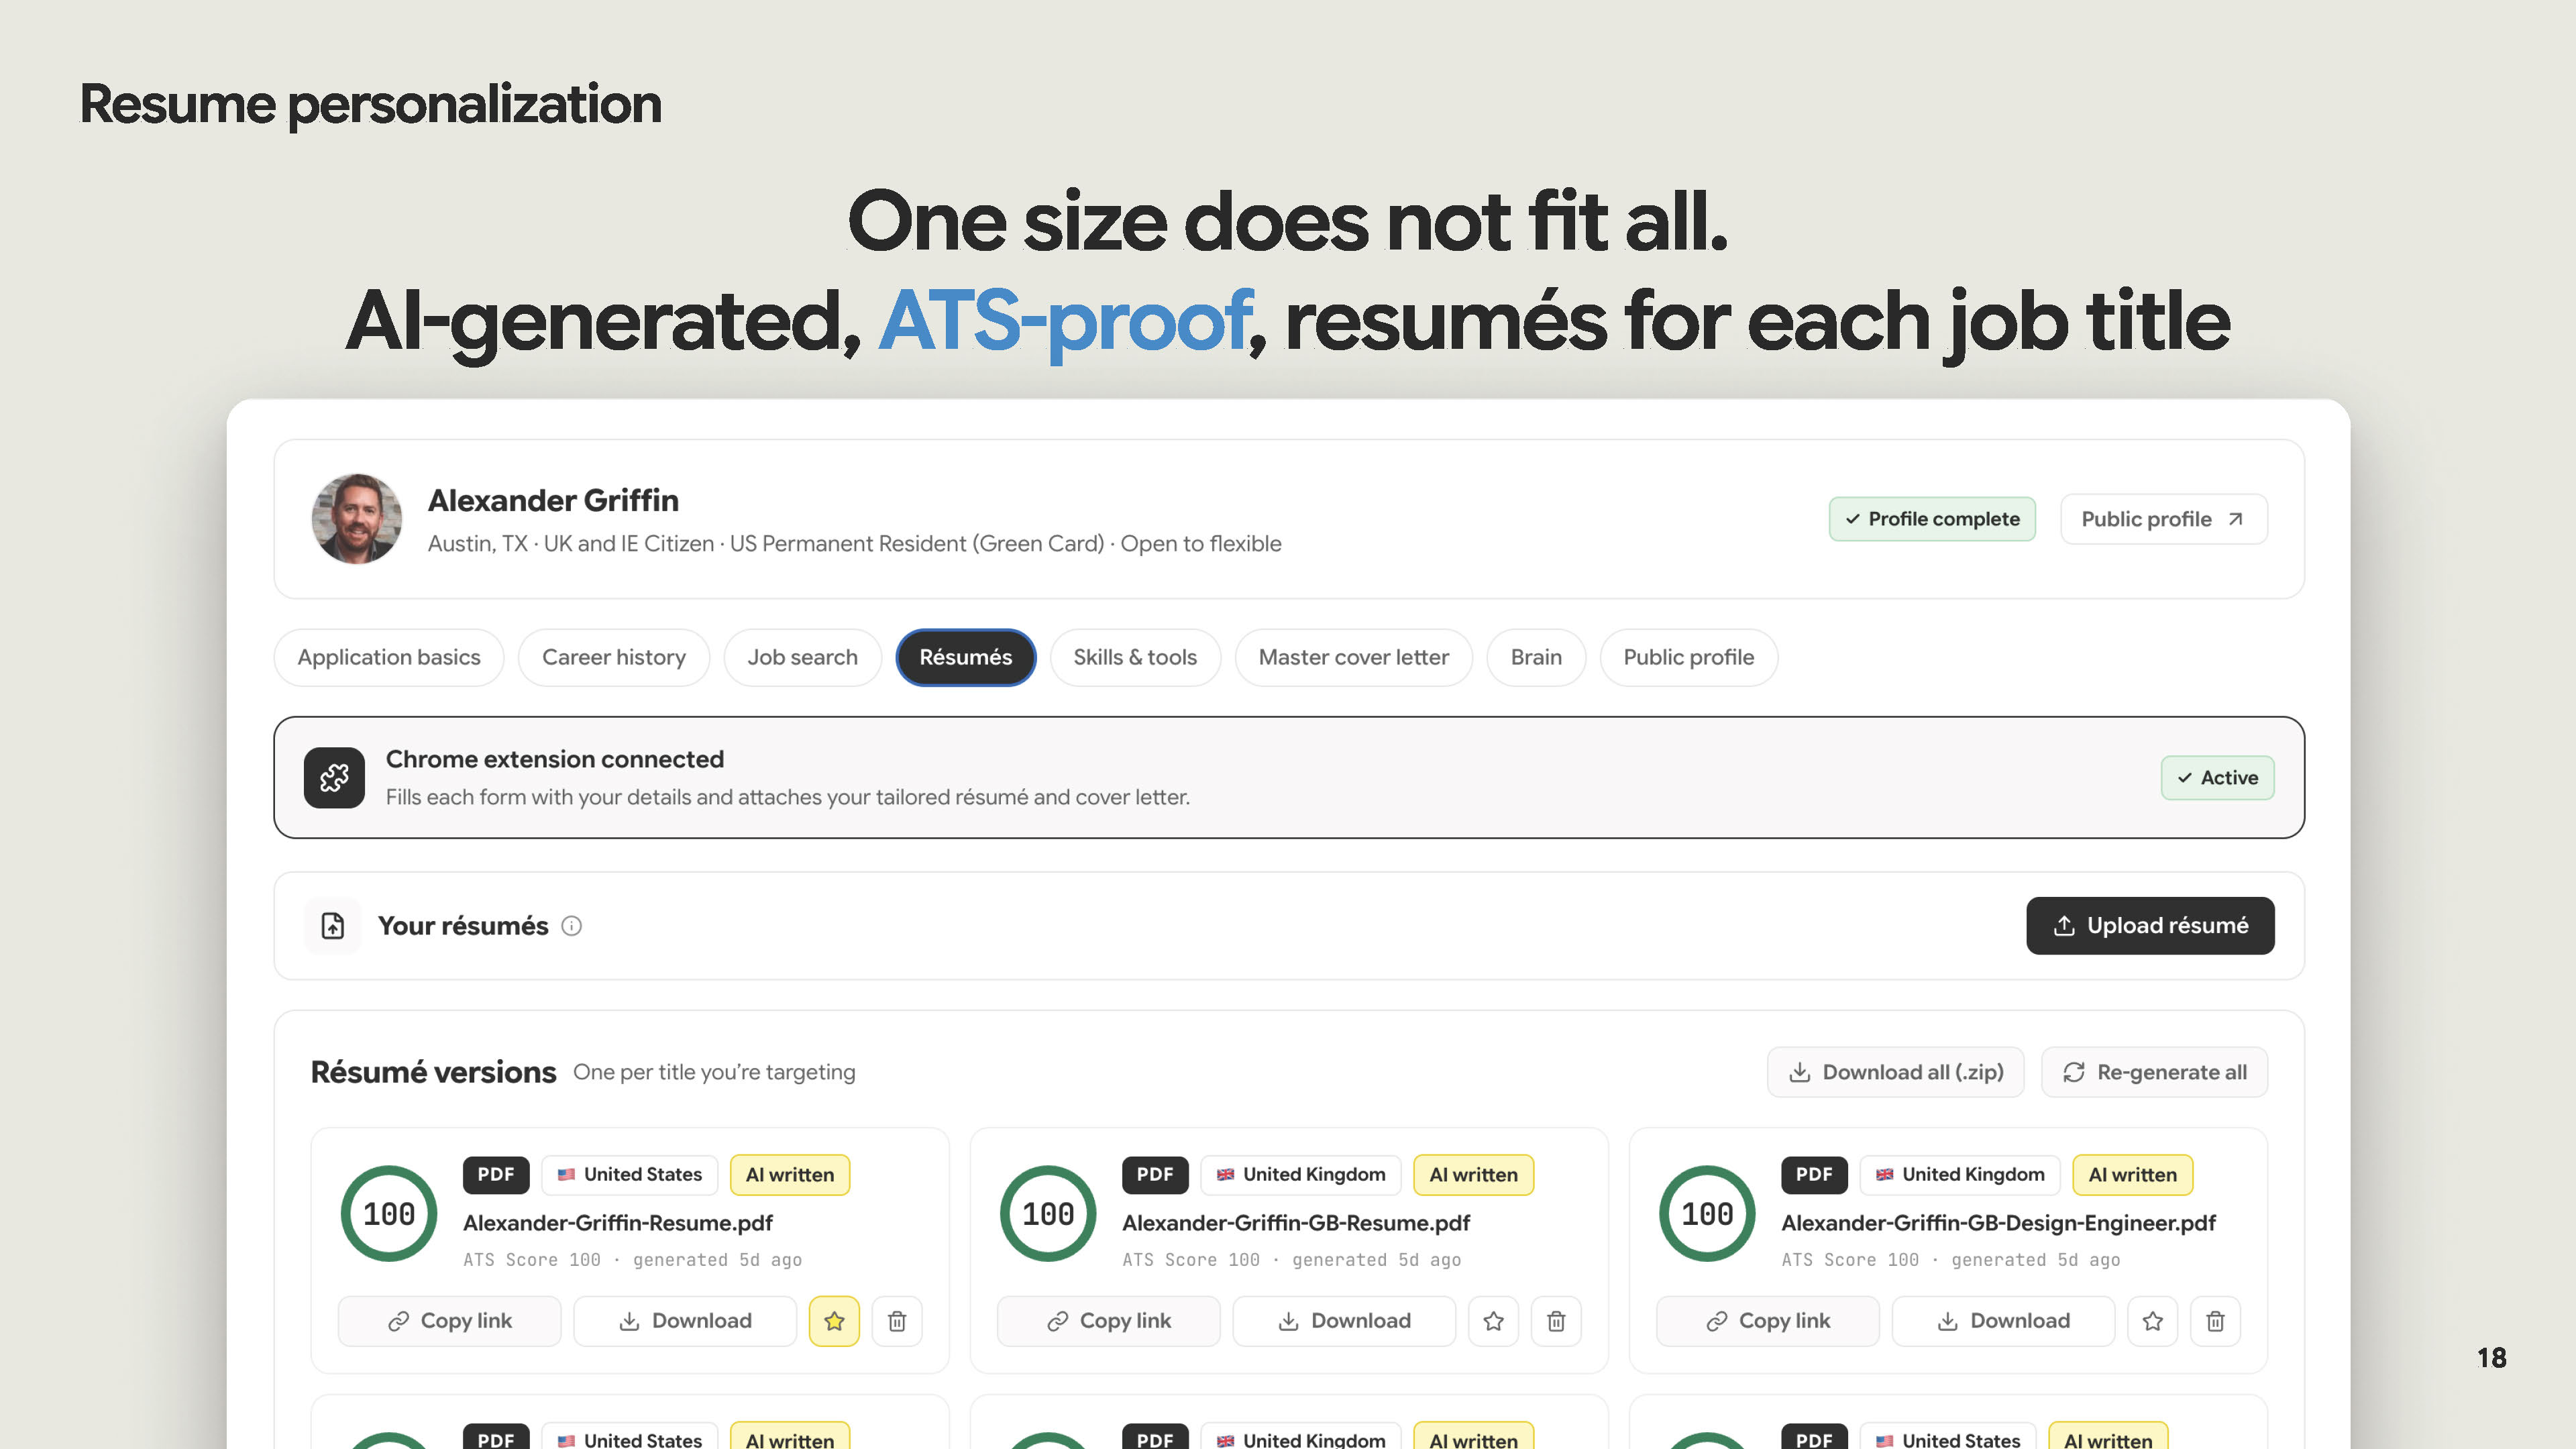Screen dimensions: 2576x1449
Task: Delete Alexander-Griffin-GB-Resume.pdf using its trash icon
Action: point(1556,1321)
